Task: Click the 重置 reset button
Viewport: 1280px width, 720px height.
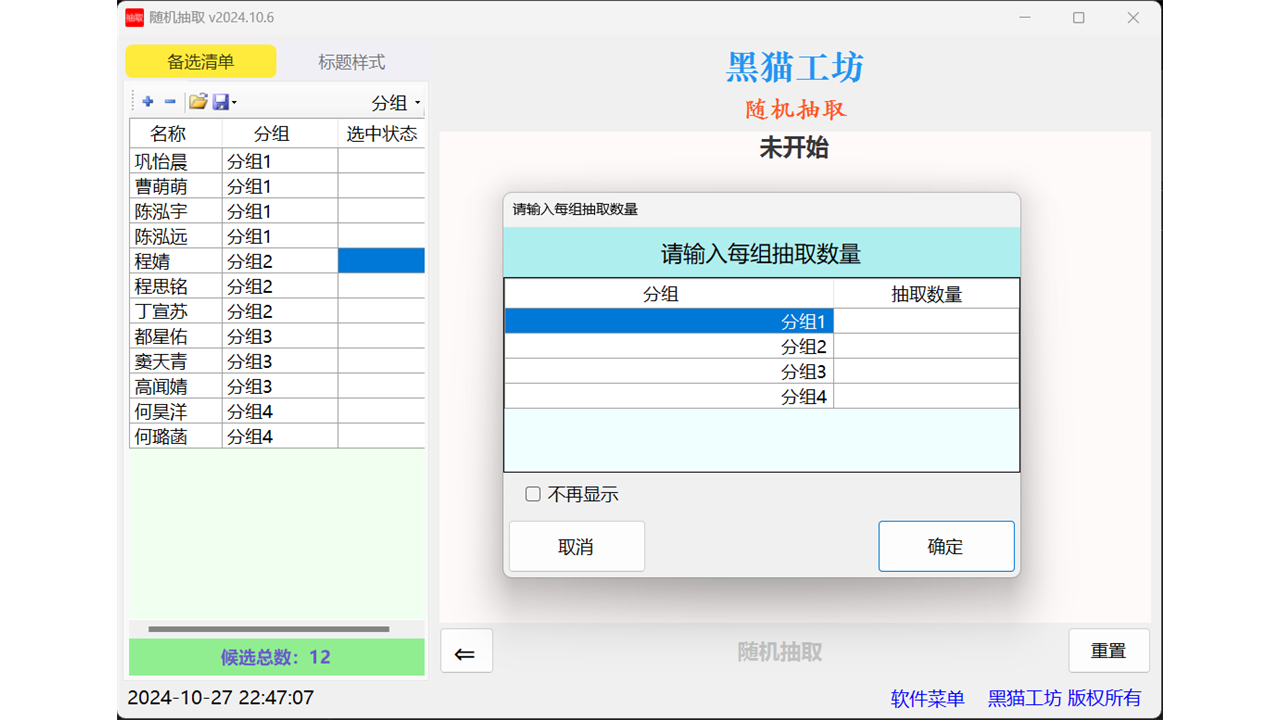Action: coord(1108,650)
